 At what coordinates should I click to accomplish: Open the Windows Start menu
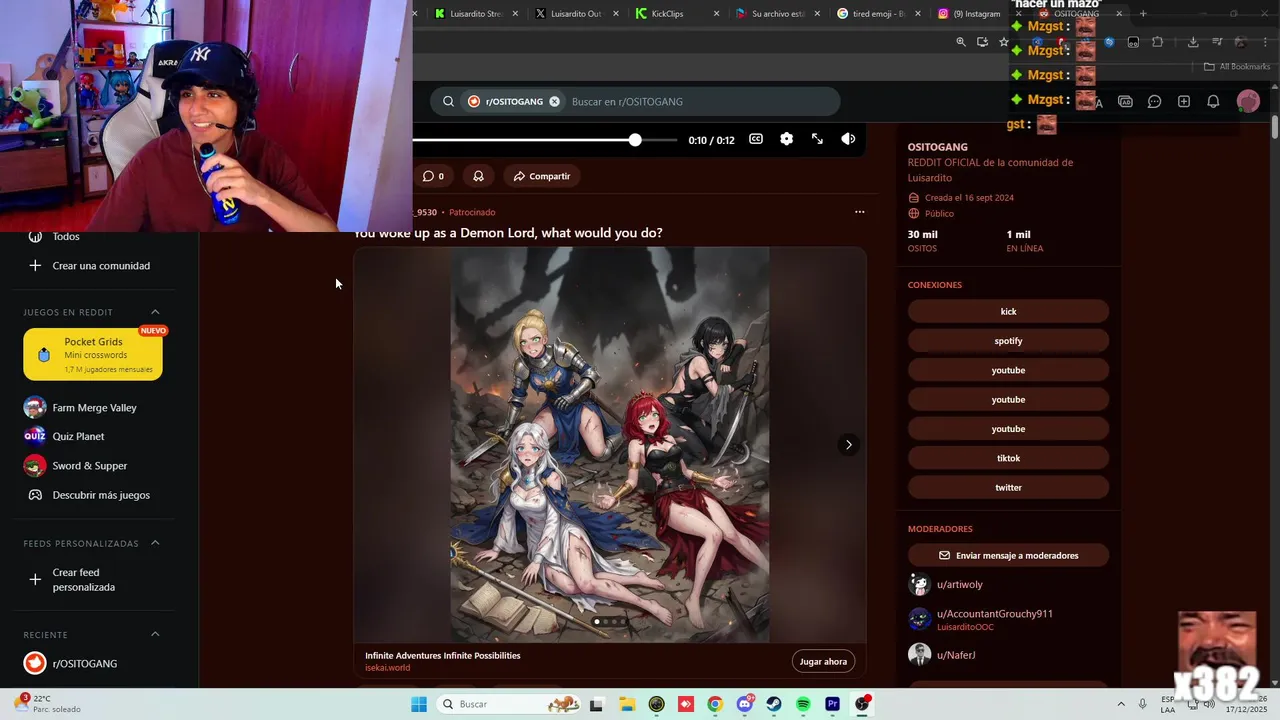419,704
